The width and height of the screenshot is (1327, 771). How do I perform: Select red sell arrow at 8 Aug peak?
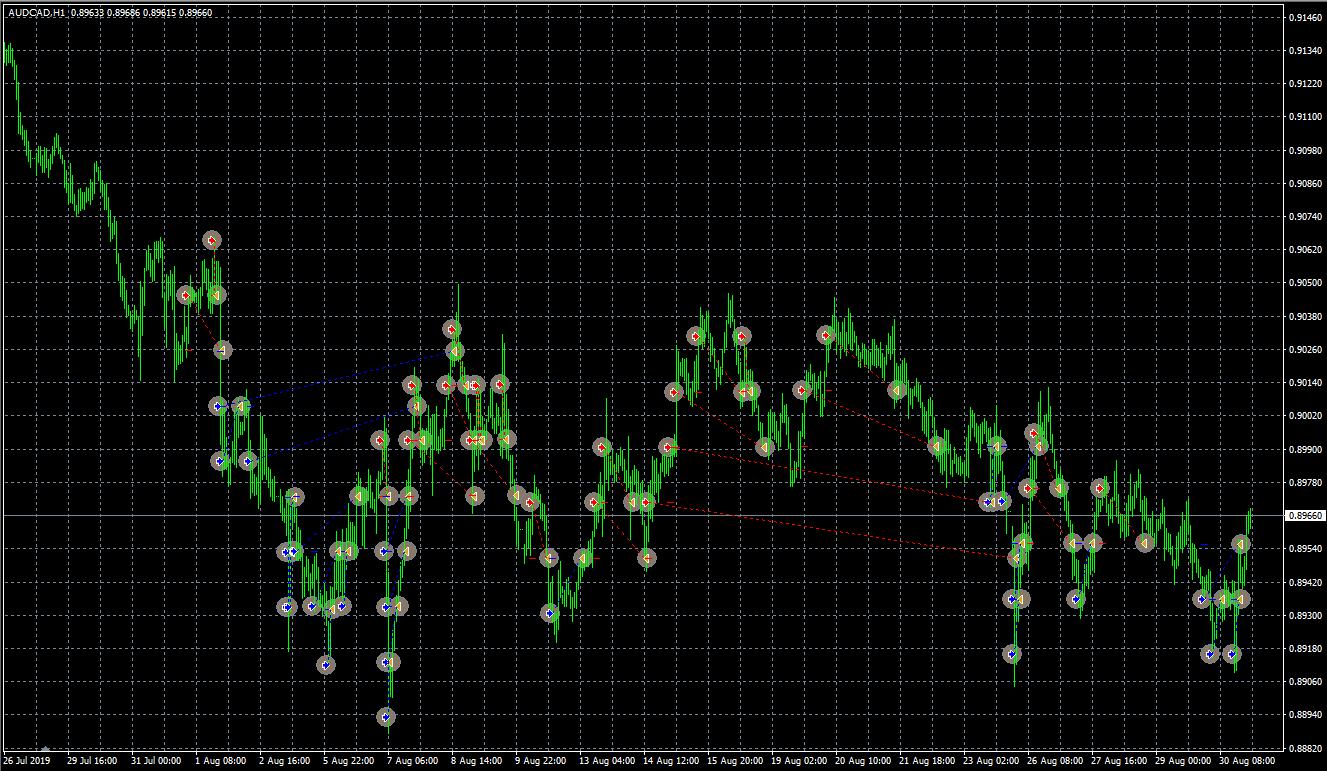pos(451,329)
